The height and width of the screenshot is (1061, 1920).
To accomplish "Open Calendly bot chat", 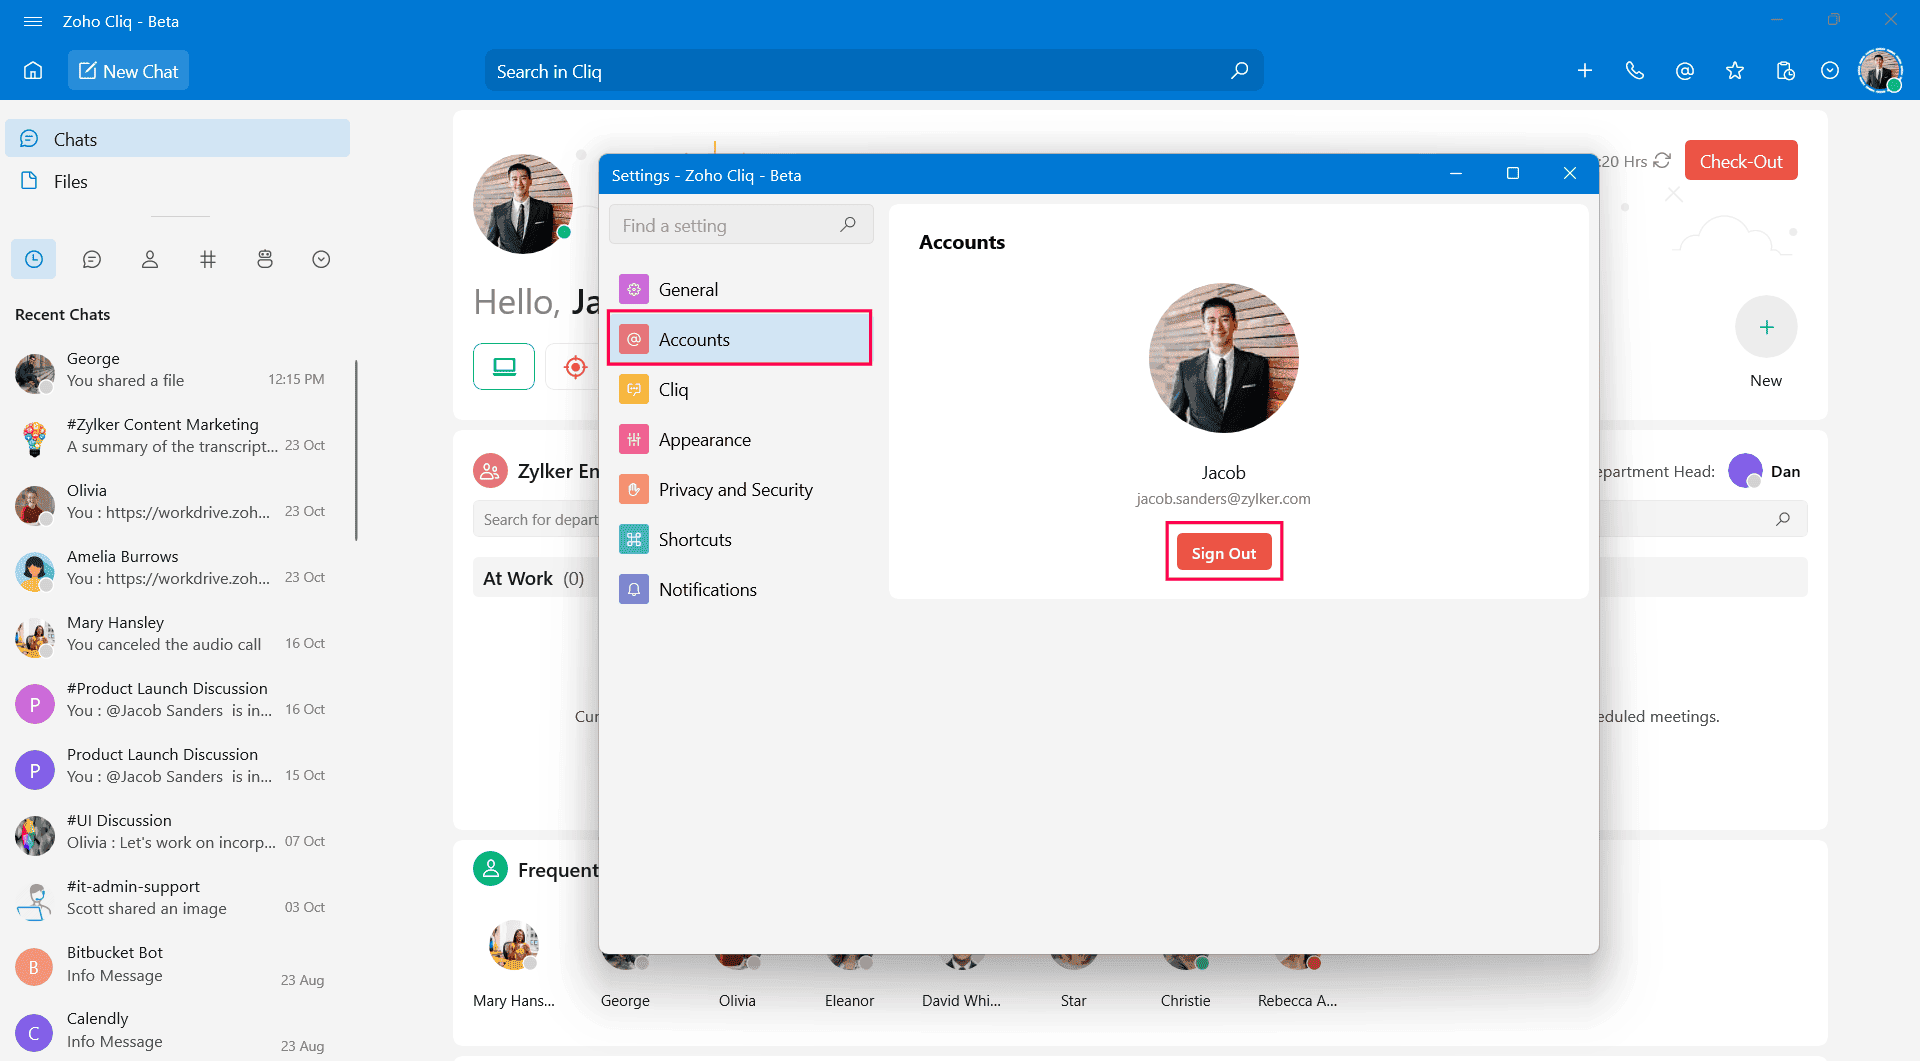I will 175,1030.
